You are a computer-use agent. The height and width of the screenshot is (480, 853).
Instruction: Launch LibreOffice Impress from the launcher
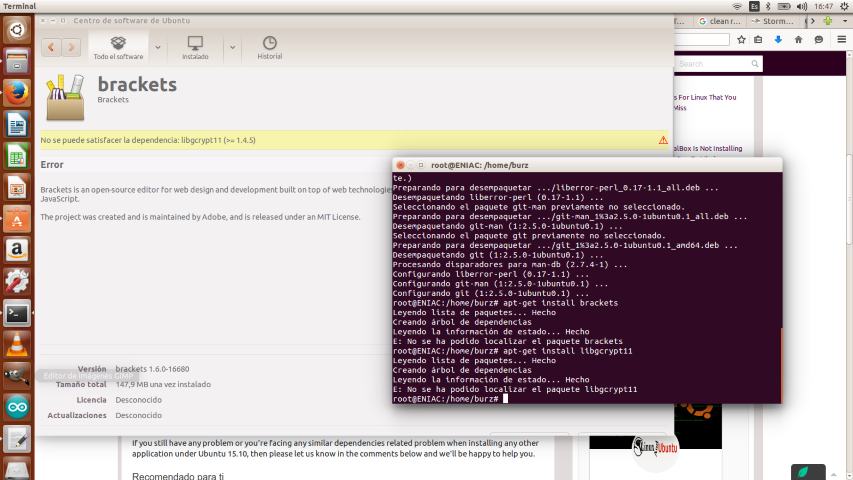(x=17, y=188)
